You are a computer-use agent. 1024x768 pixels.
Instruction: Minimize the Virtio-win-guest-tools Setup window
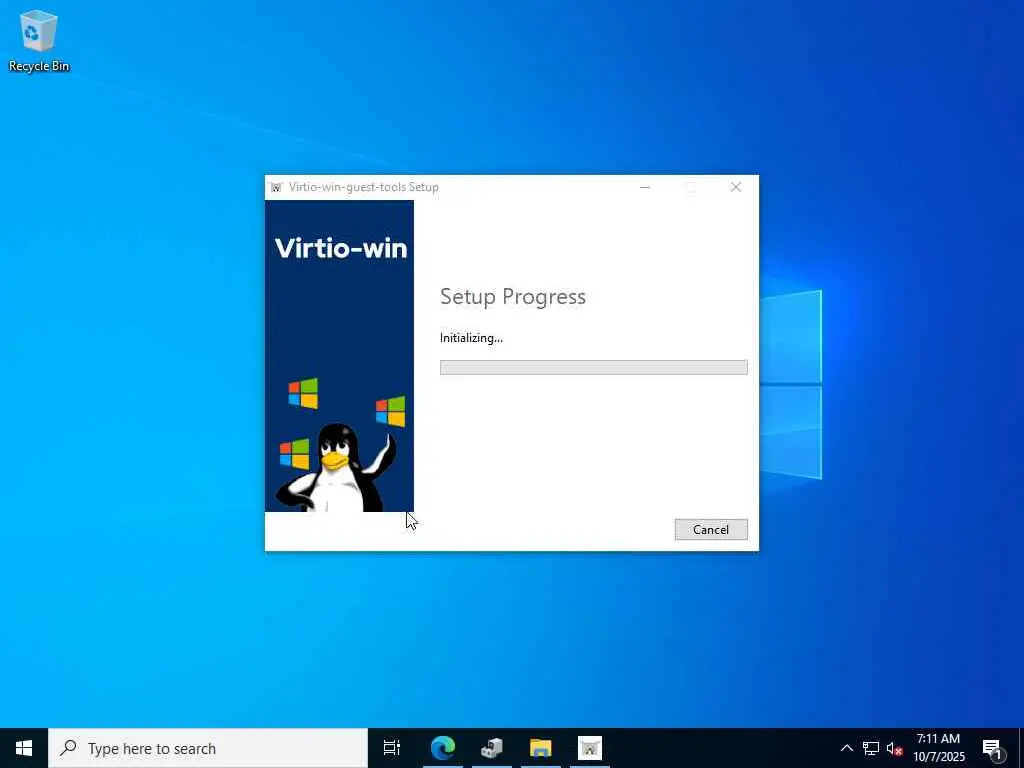[645, 187]
